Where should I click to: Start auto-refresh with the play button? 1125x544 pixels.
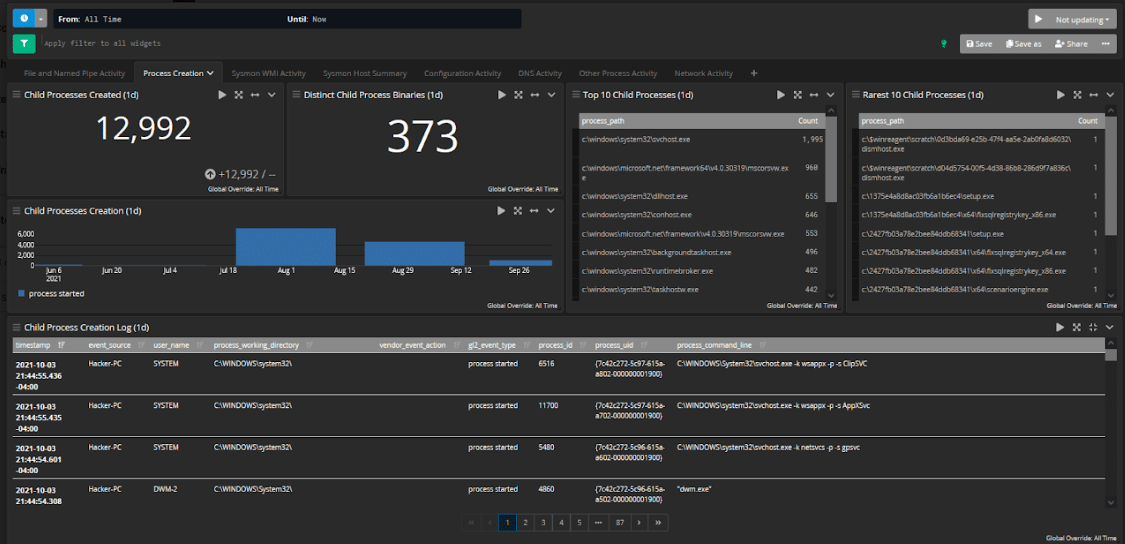click(x=1038, y=19)
